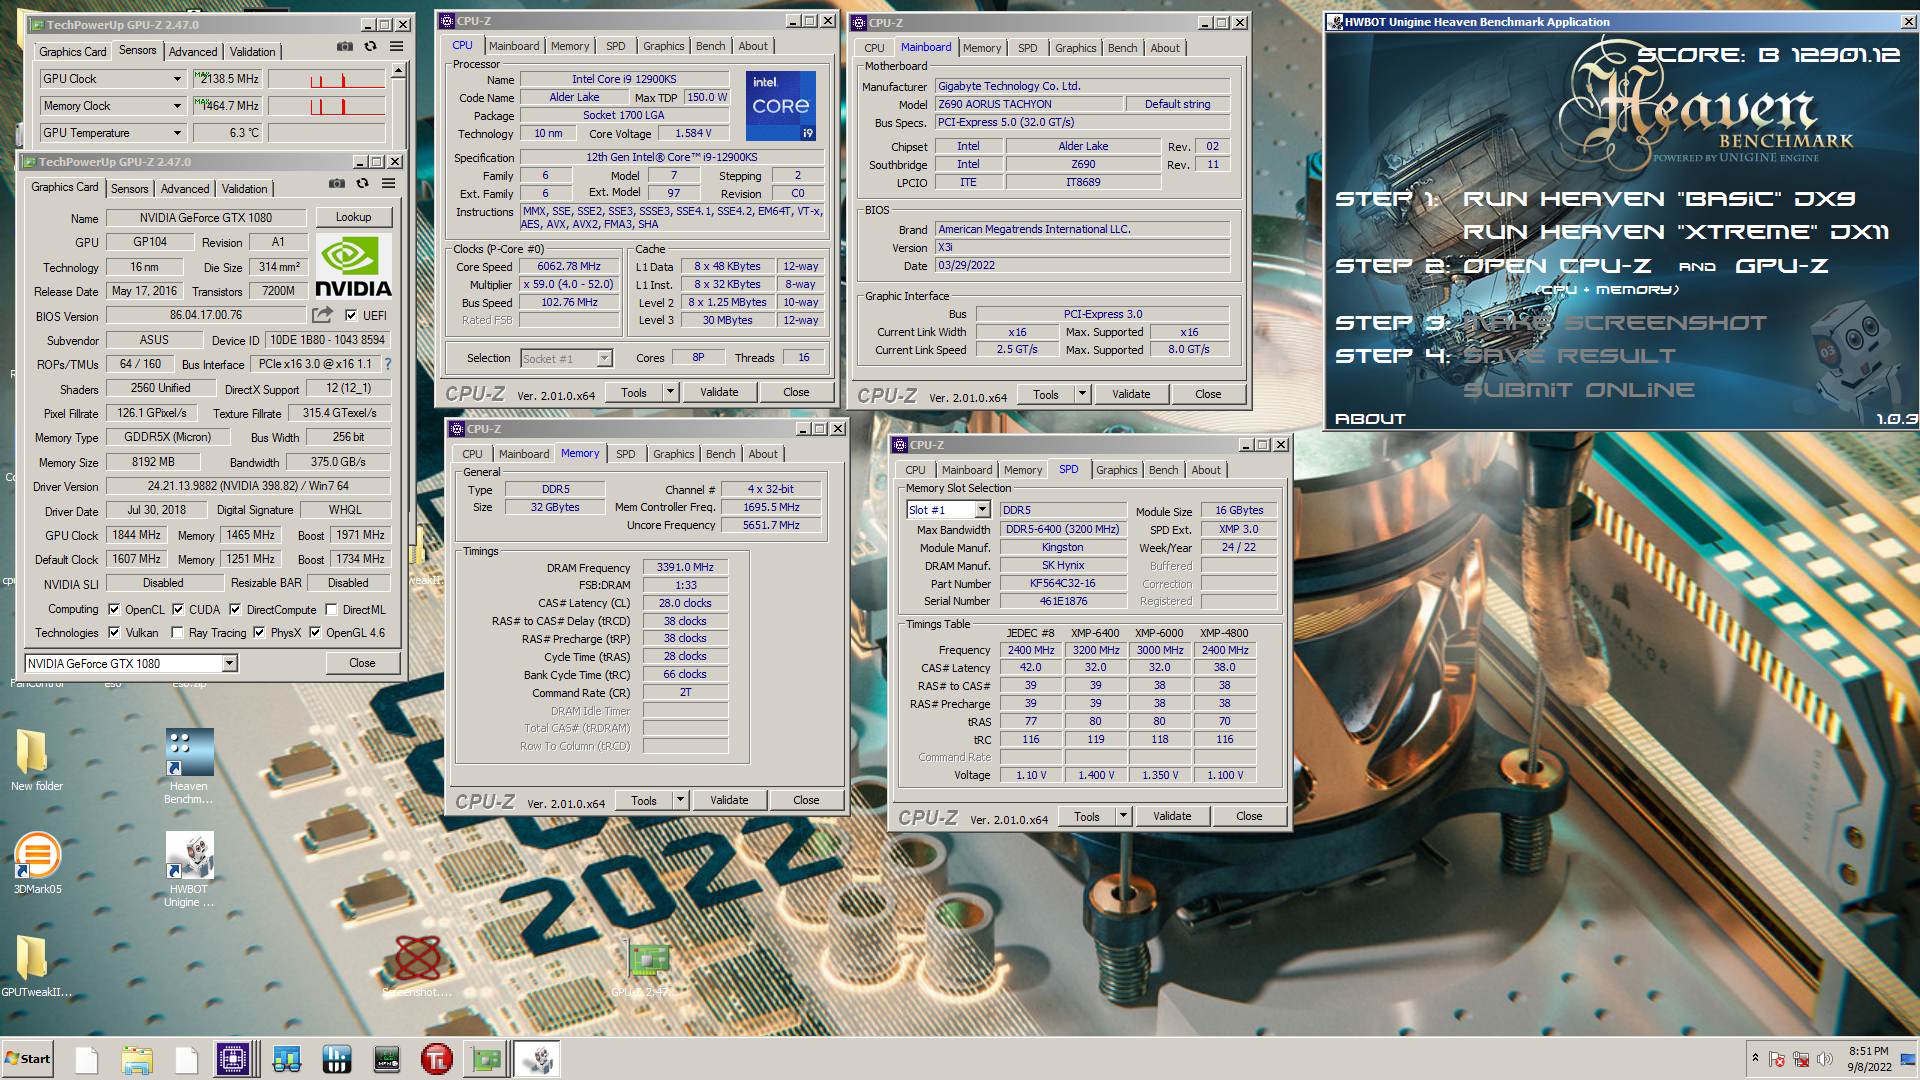Click the purple CPU-Z icon in the taskbar
This screenshot has height=1080, width=1920.
coord(233,1059)
